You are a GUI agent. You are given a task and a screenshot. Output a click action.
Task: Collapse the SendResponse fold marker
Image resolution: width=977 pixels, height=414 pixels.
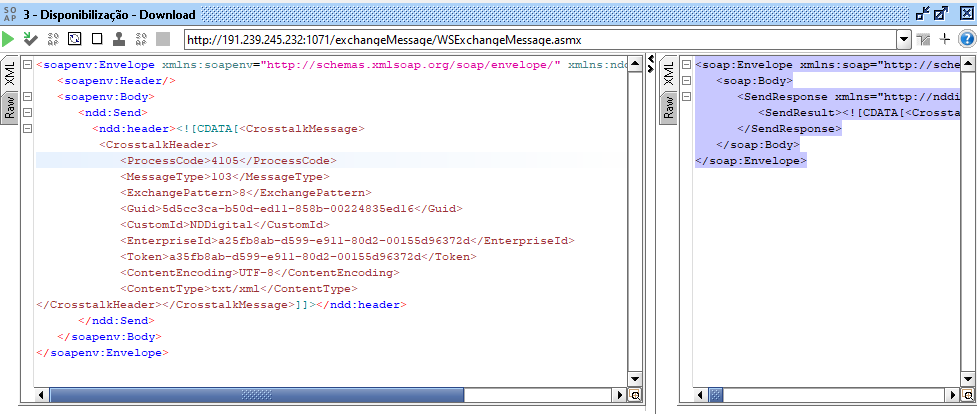coord(685,97)
